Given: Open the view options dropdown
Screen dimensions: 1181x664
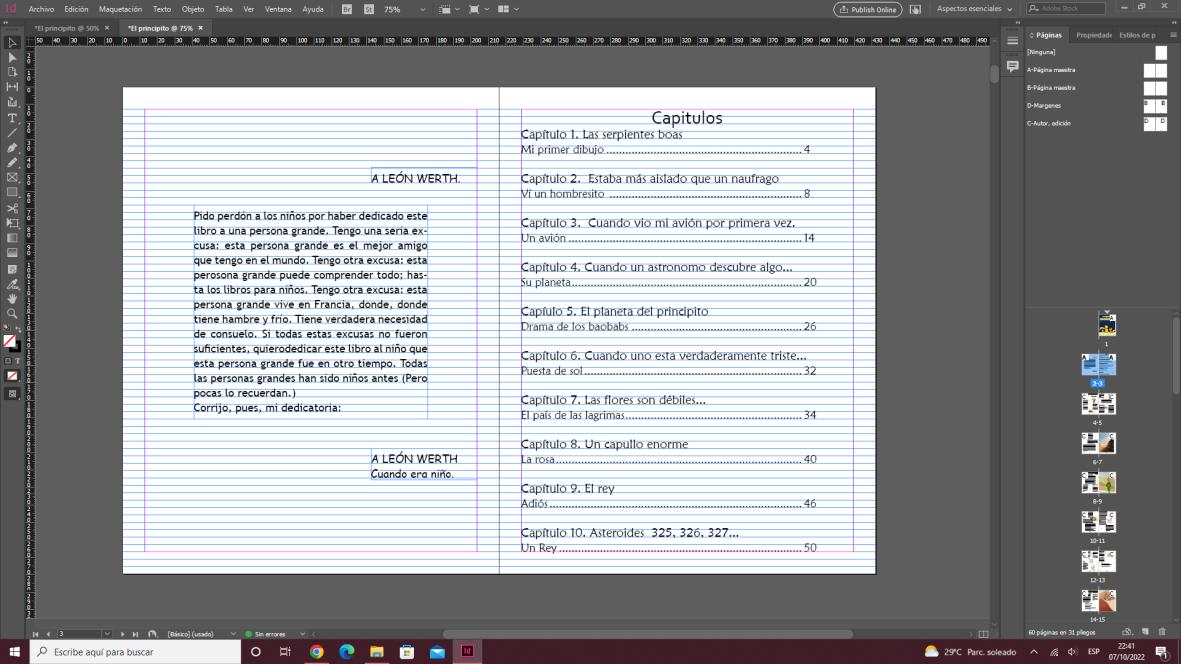Looking at the screenshot, I should 456,10.
